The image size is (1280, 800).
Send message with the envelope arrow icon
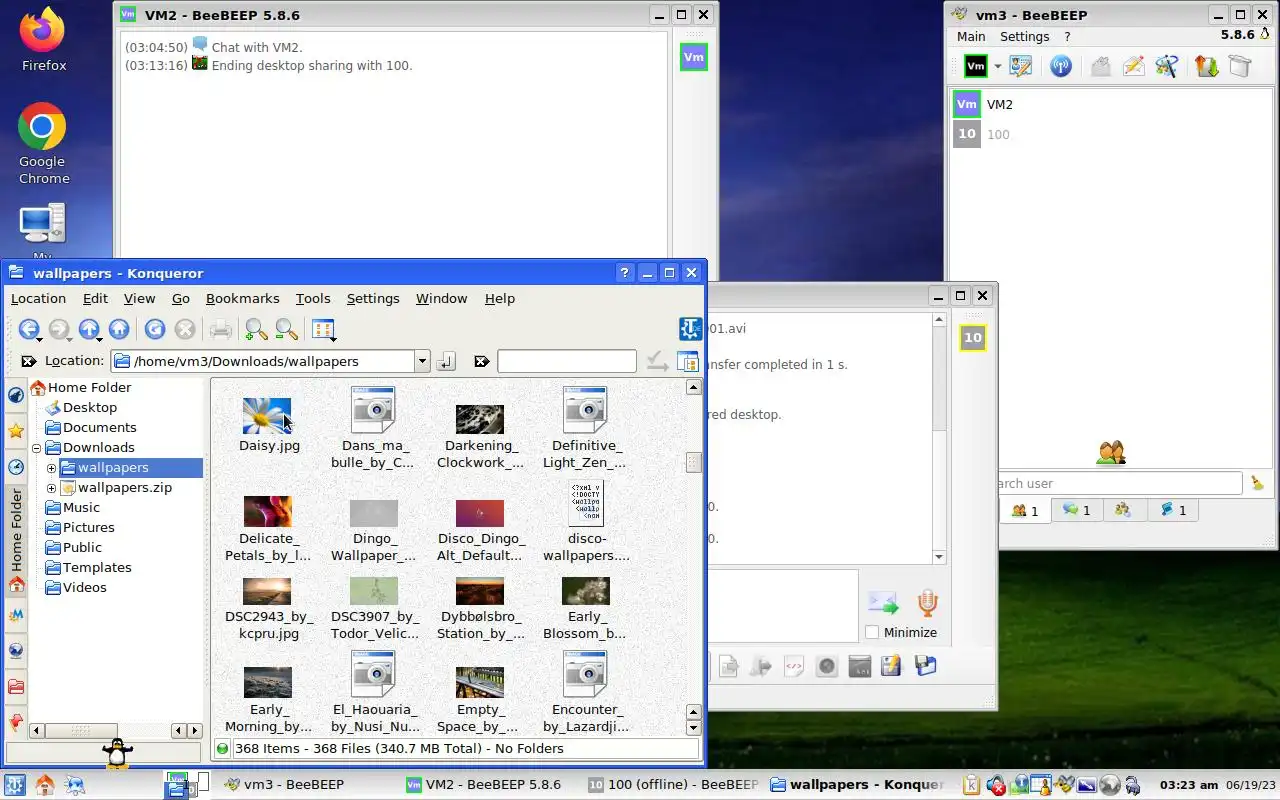(x=883, y=603)
